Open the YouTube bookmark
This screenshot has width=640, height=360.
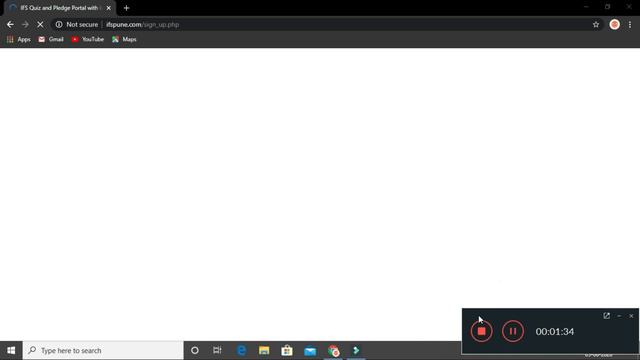pos(88,39)
